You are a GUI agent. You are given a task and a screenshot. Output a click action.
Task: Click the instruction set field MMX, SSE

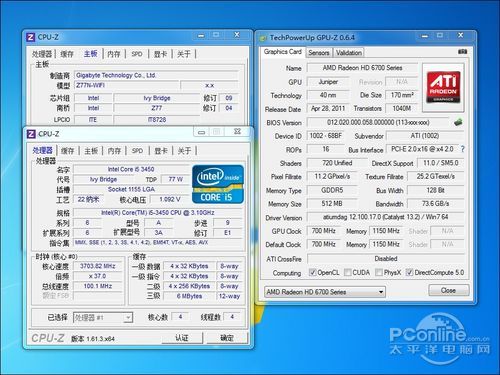click(x=158, y=243)
